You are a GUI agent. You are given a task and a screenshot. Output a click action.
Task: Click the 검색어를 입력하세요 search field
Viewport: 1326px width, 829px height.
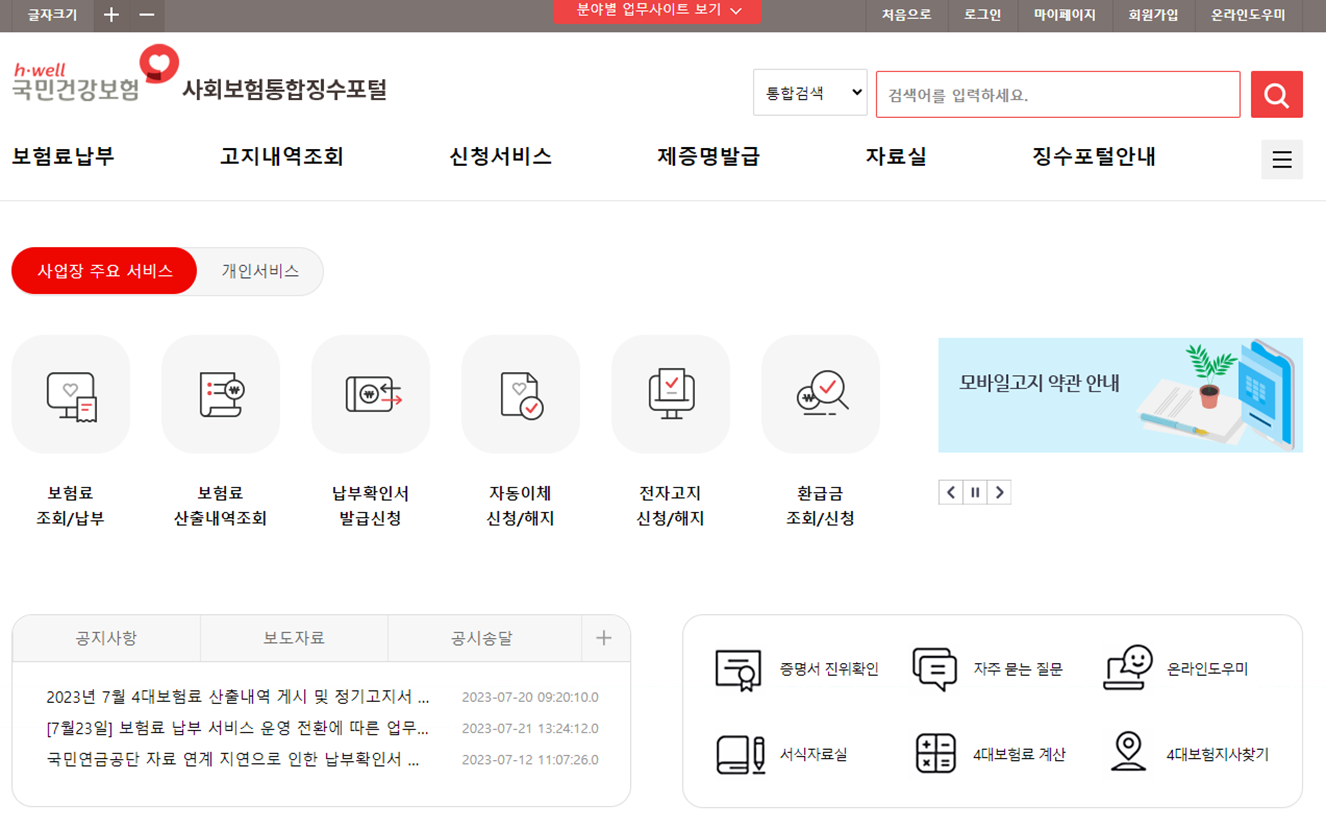coord(1058,95)
